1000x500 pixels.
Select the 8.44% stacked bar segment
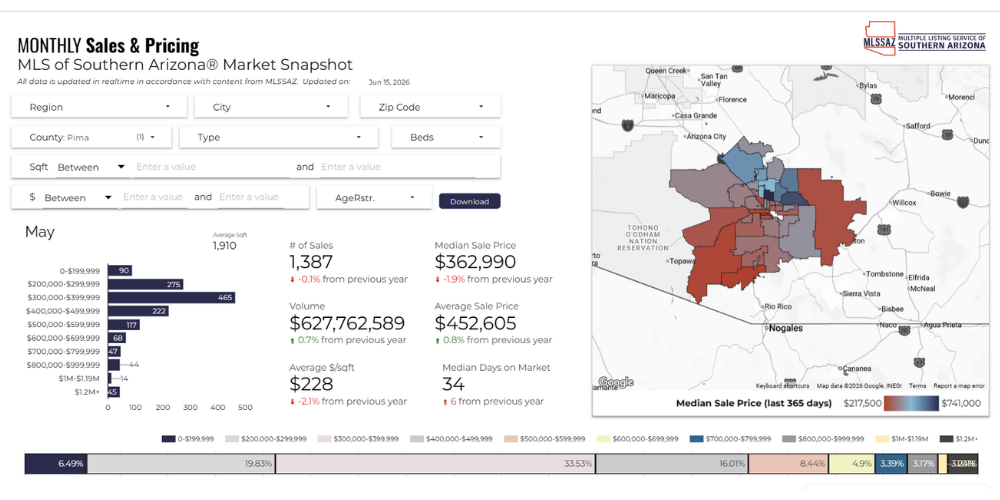pos(788,464)
